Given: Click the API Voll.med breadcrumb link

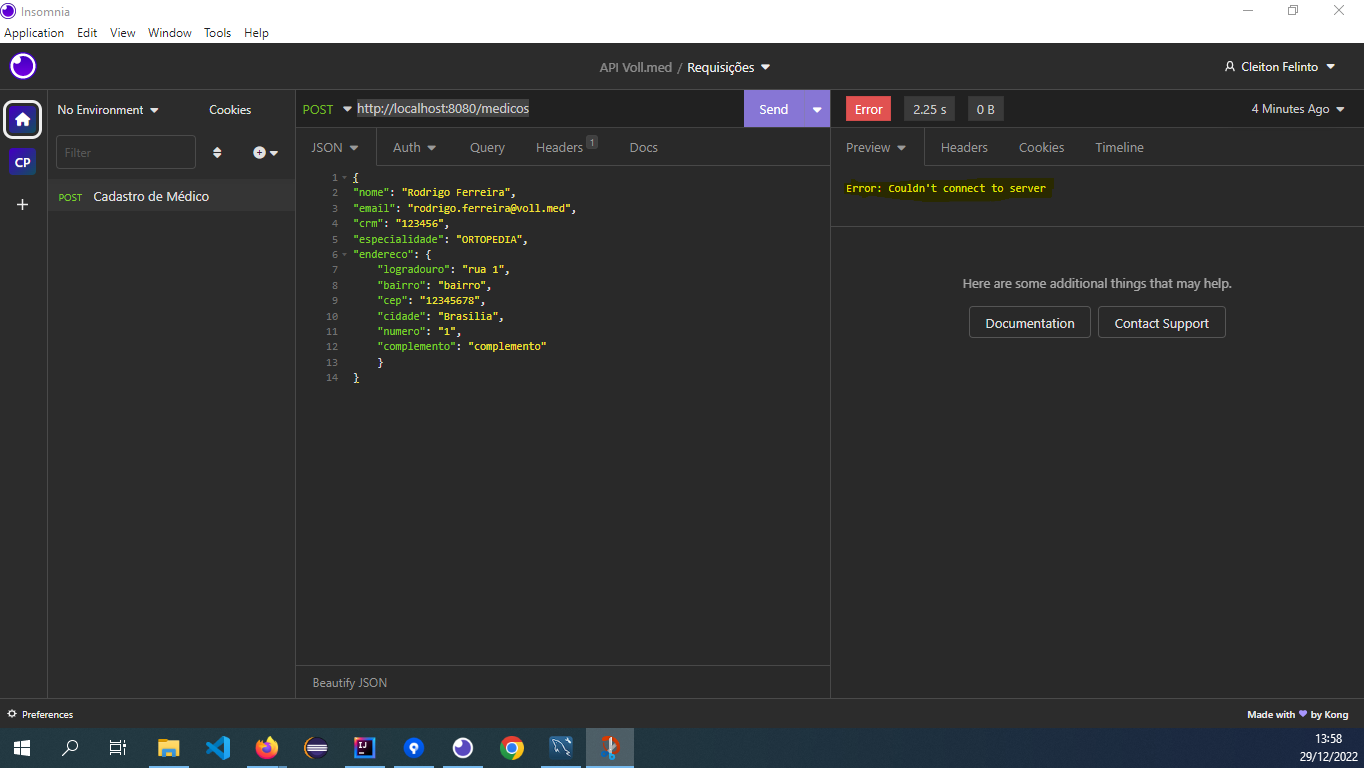Looking at the screenshot, I should tap(636, 67).
